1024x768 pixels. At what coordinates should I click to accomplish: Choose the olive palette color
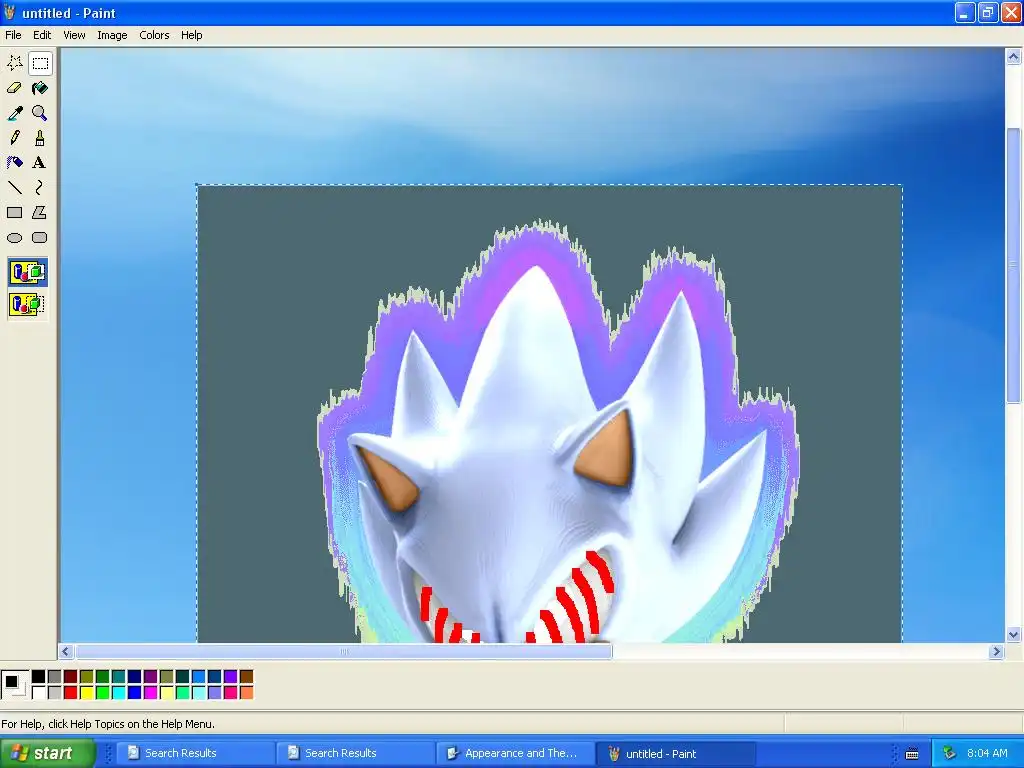(x=86, y=677)
